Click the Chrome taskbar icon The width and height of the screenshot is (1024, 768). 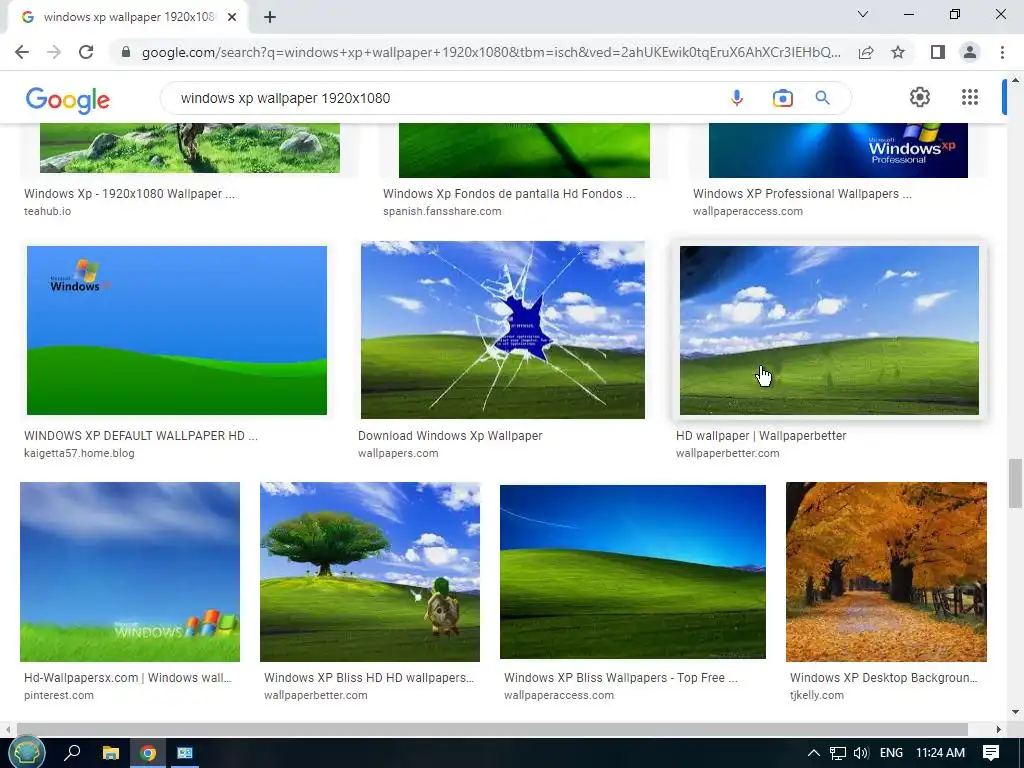point(148,753)
